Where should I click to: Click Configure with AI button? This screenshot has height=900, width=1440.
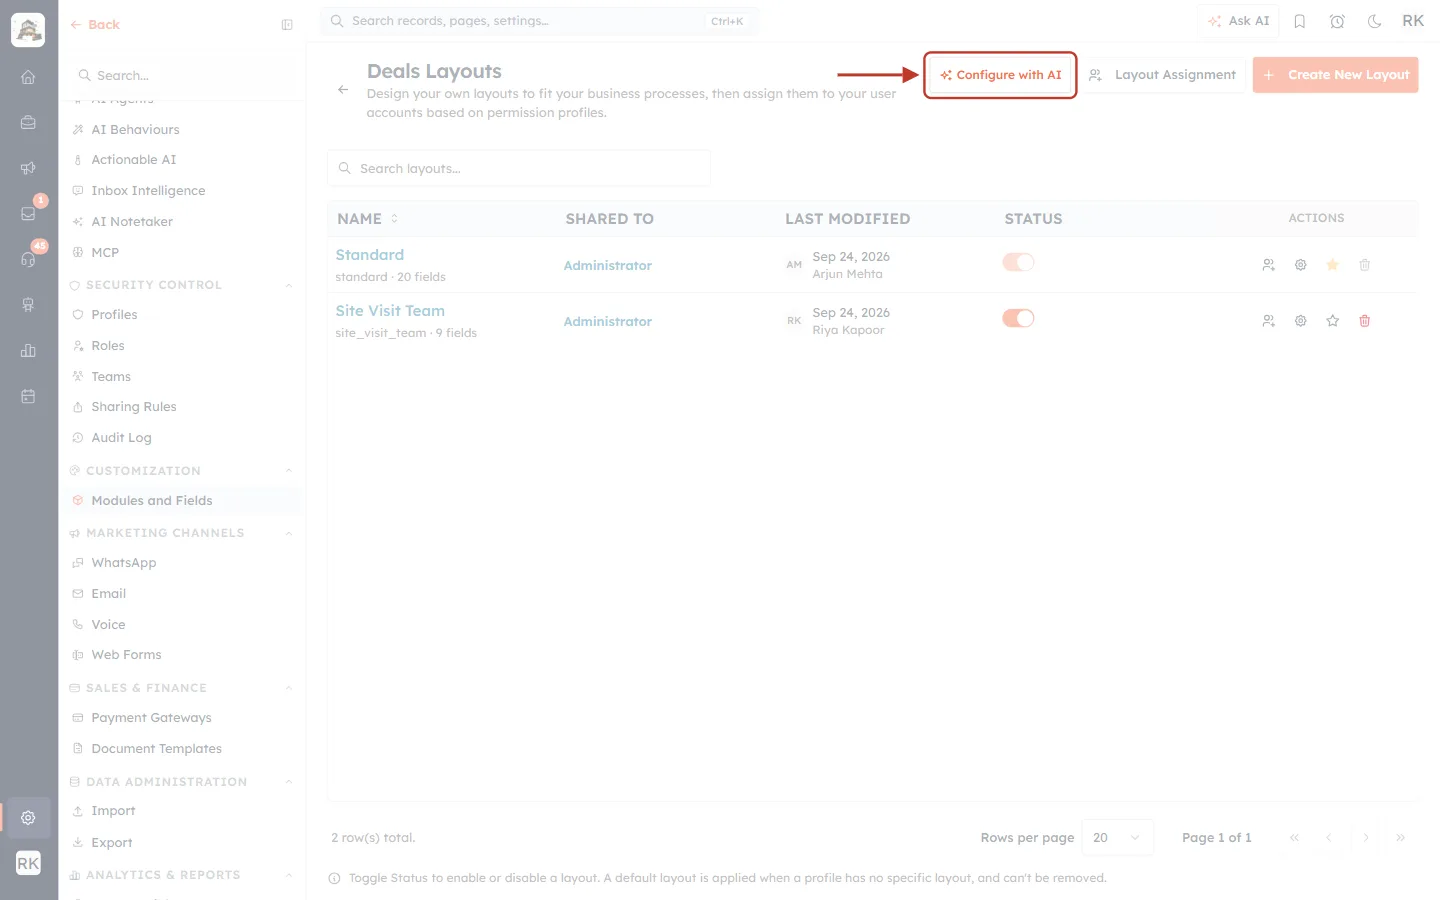point(1000,75)
